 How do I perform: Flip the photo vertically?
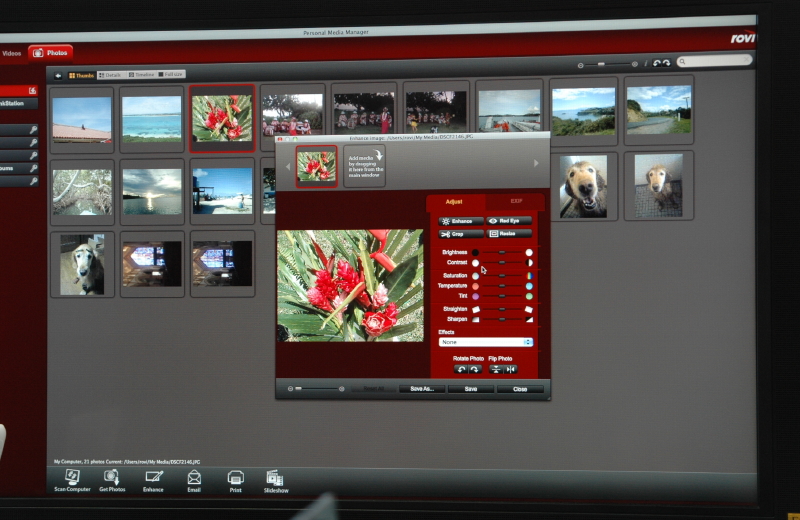tap(495, 369)
